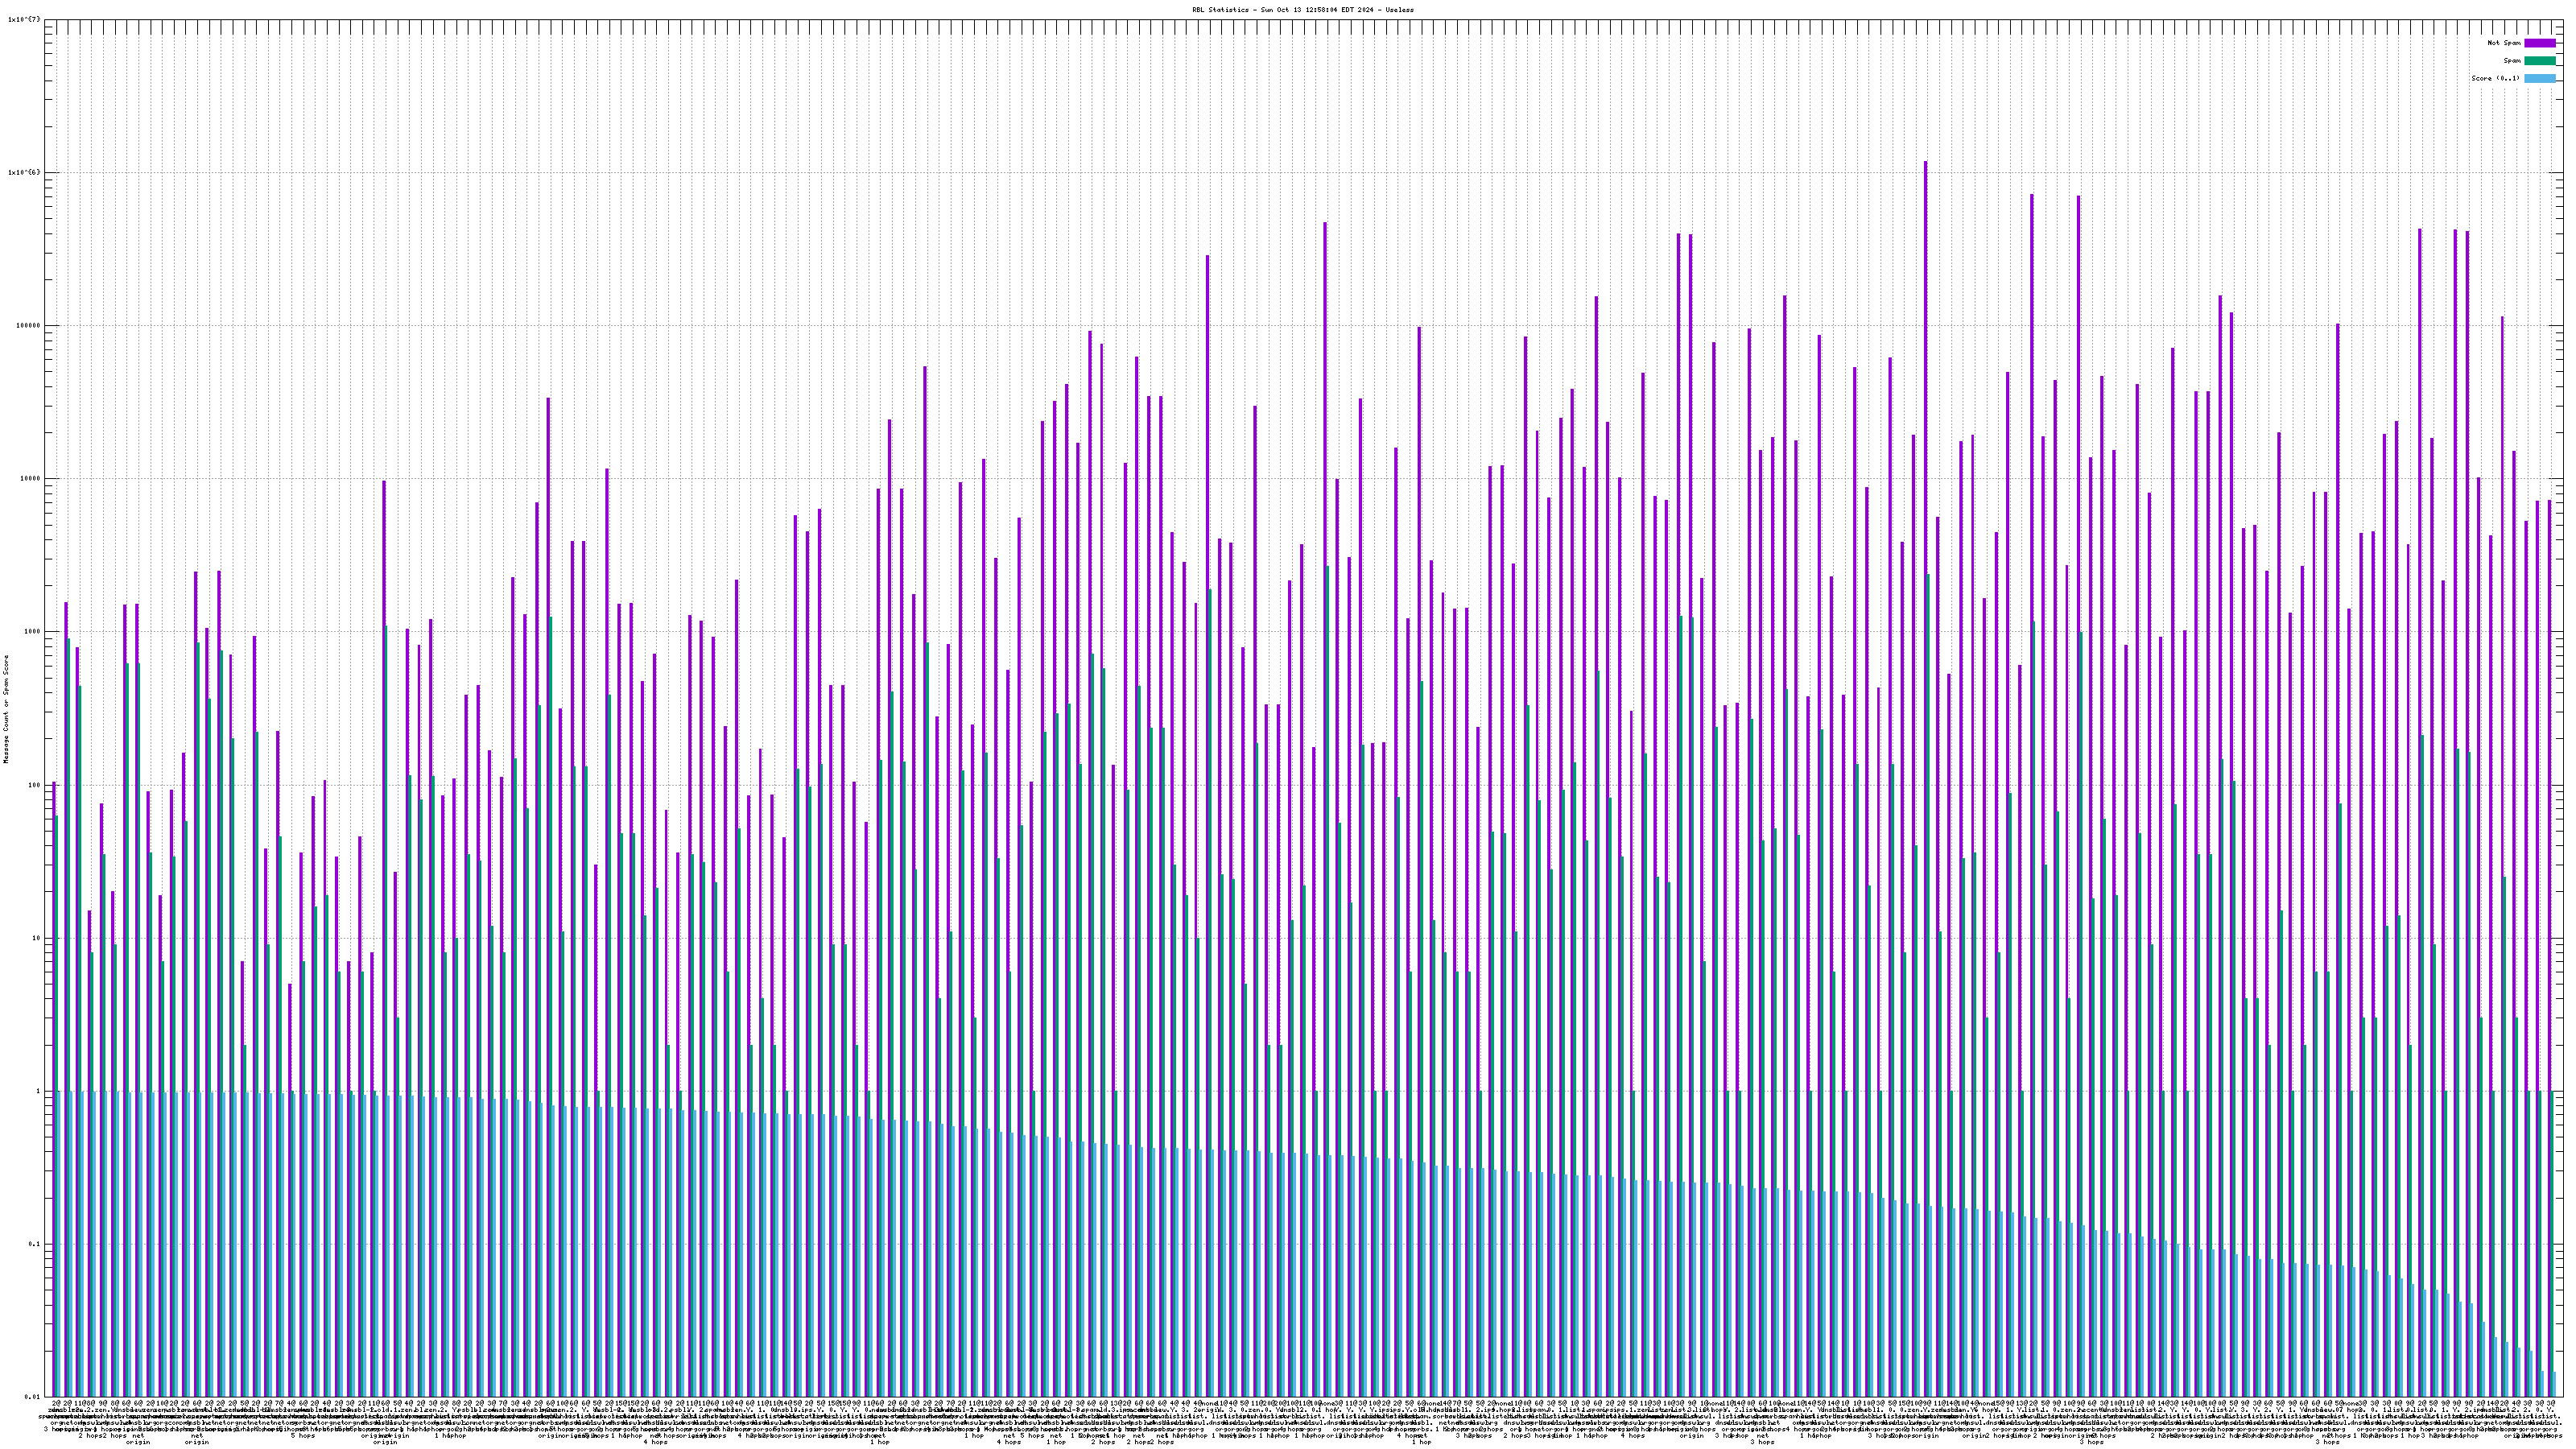
Task: Click the 1x10^(6) y-axis tick label
Action: (x=24, y=172)
